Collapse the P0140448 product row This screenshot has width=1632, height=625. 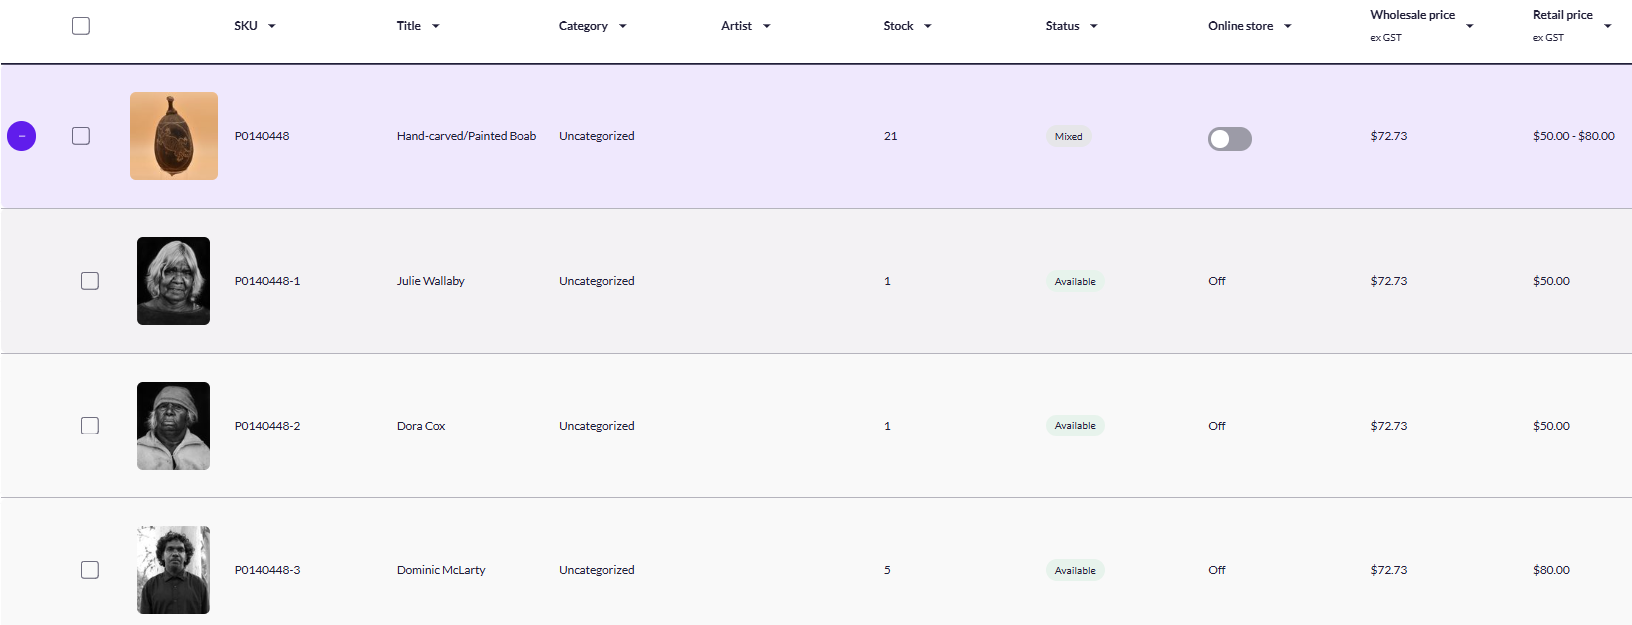click(21, 136)
